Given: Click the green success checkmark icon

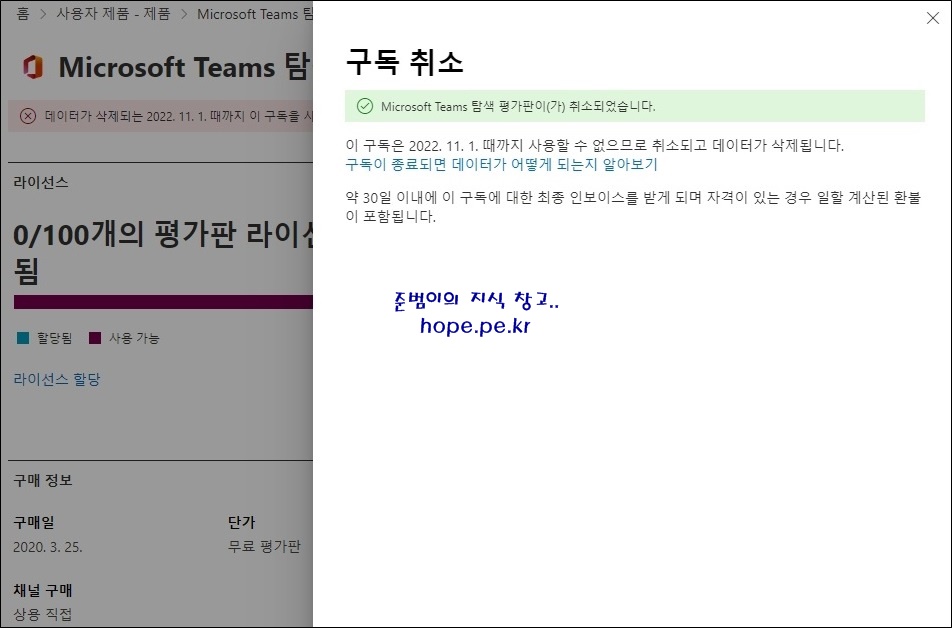Looking at the screenshot, I should tap(364, 106).
